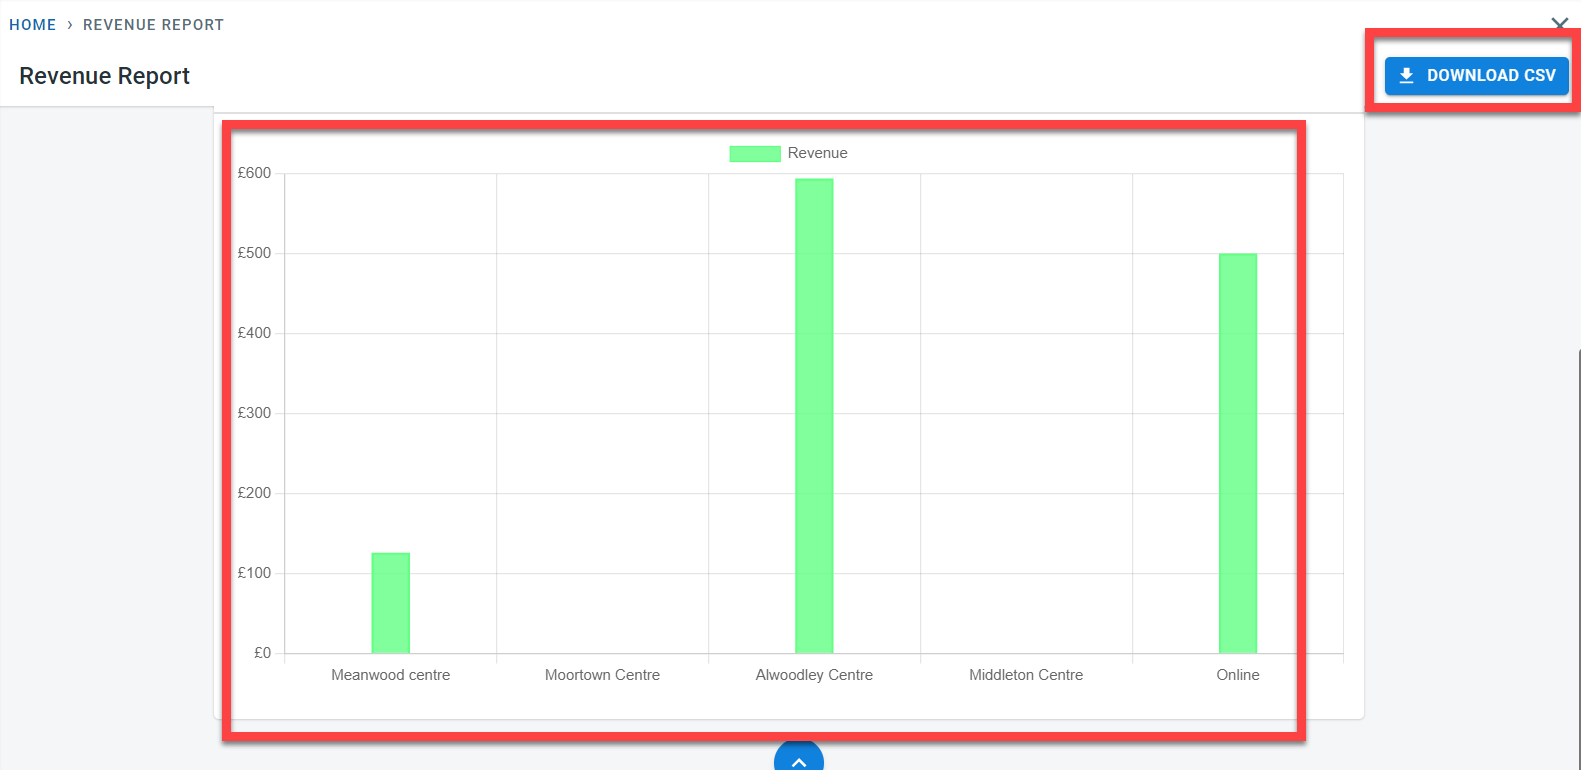Select the REVENUE REPORT breadcrumb
Screen dimensions: 1581x770
point(153,25)
